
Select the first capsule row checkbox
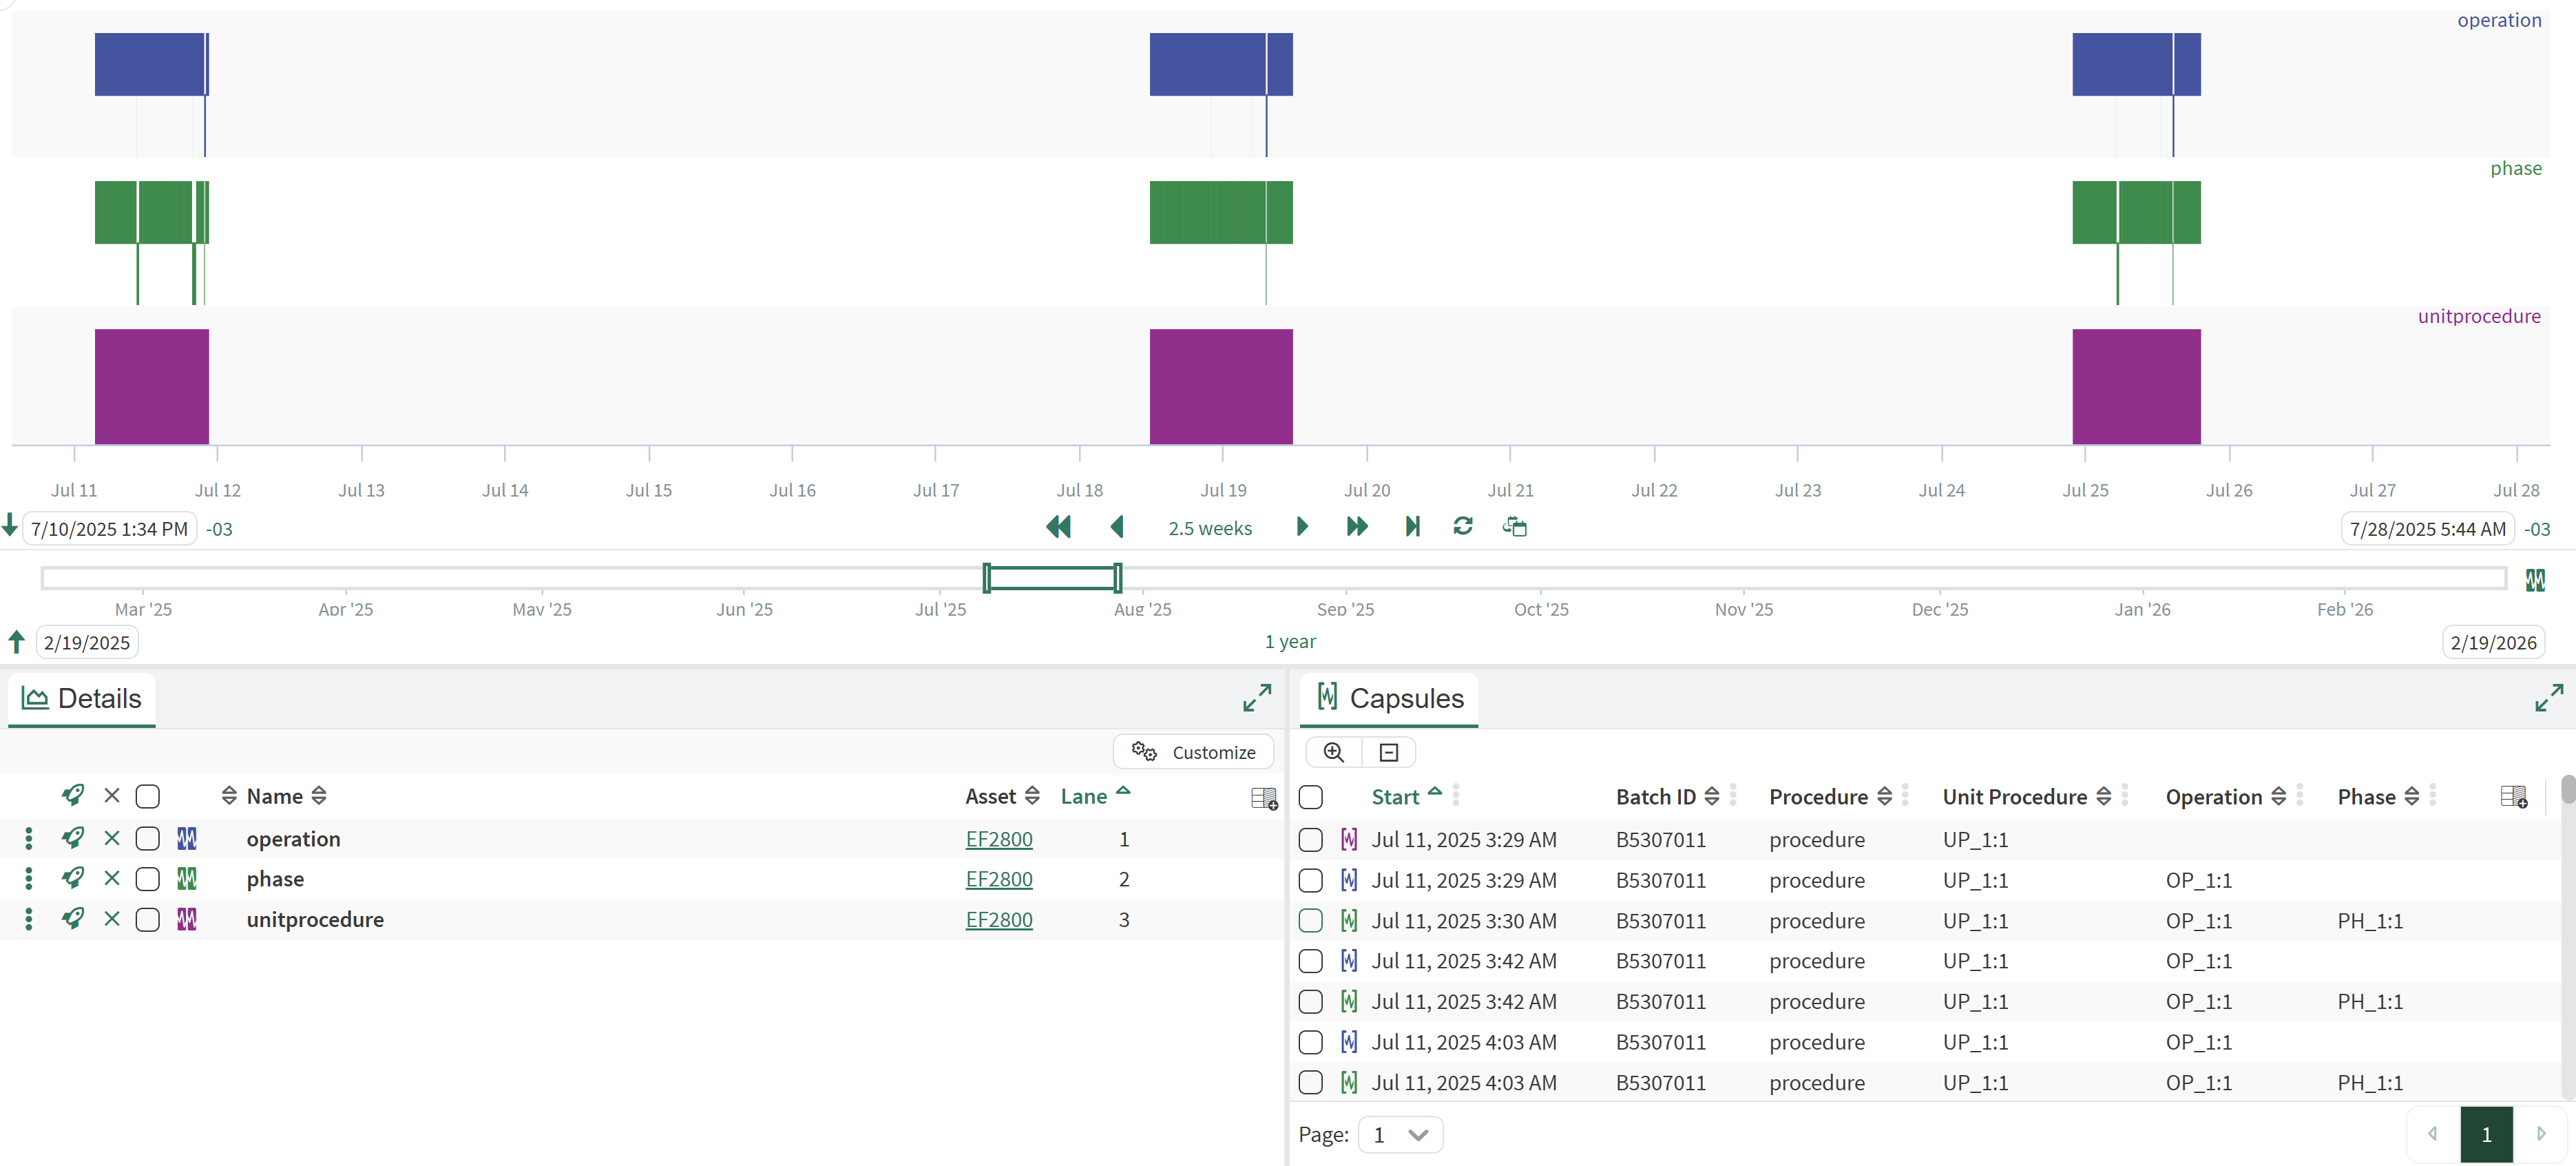click(1310, 840)
